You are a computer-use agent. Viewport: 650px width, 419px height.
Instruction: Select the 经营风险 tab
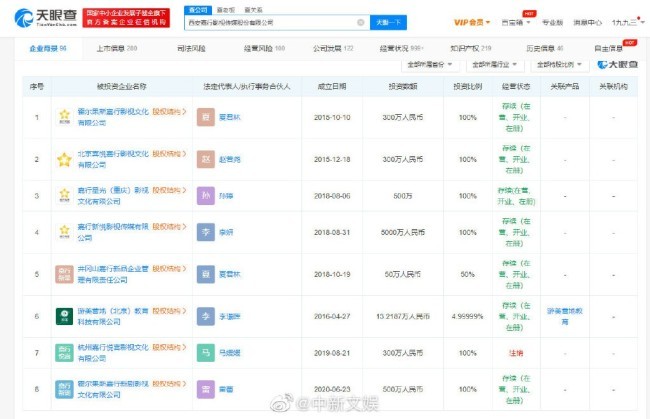coord(264,48)
